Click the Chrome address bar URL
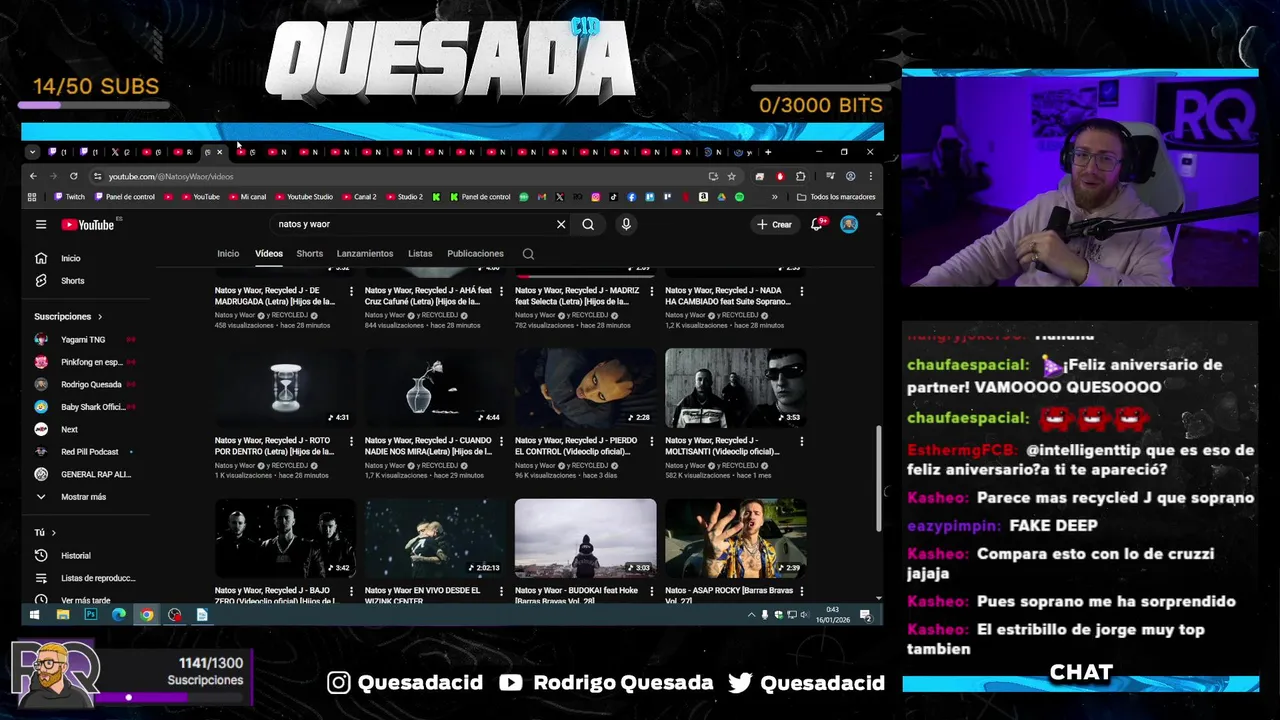The height and width of the screenshot is (720, 1280). pos(171,176)
